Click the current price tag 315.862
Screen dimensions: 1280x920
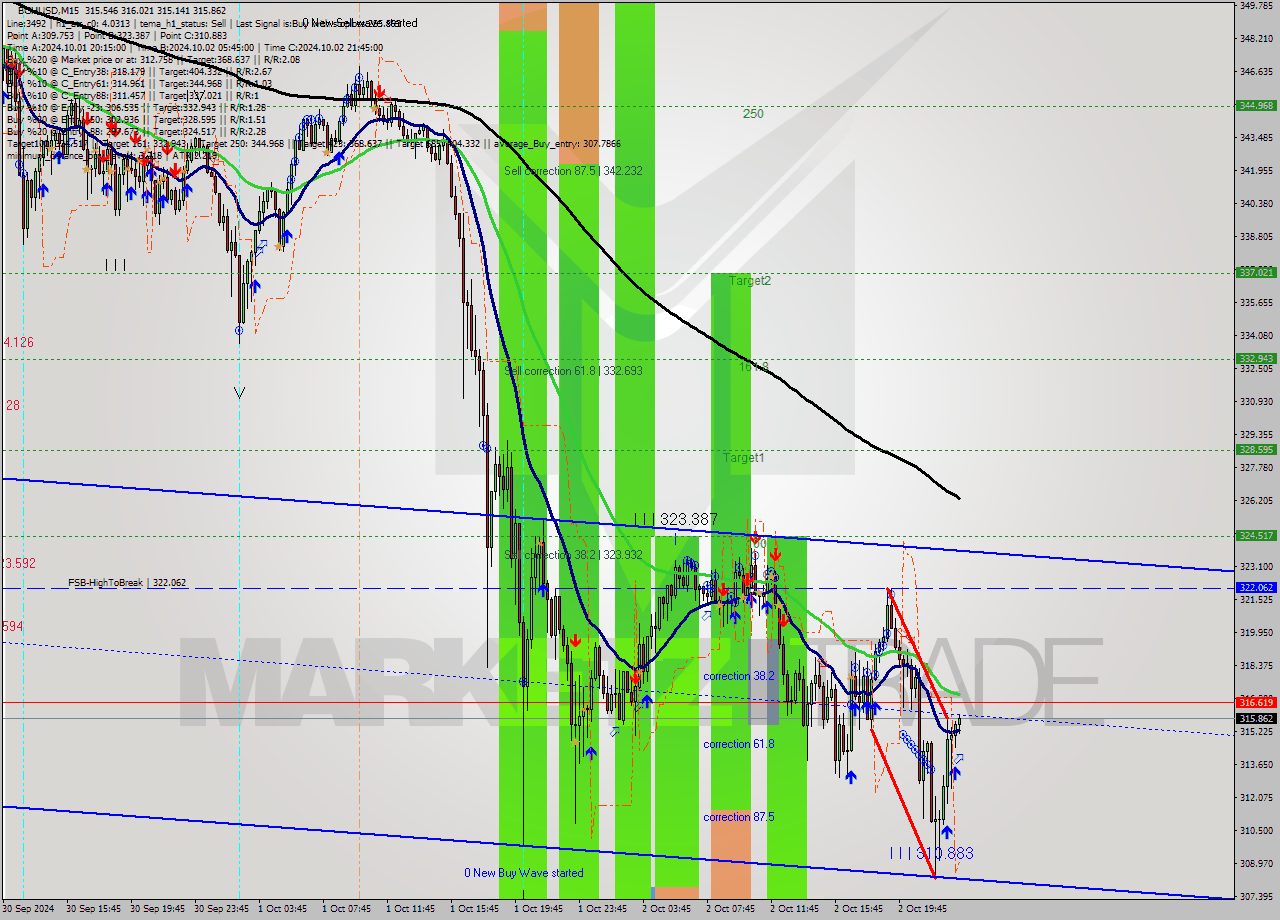tap(1256, 718)
